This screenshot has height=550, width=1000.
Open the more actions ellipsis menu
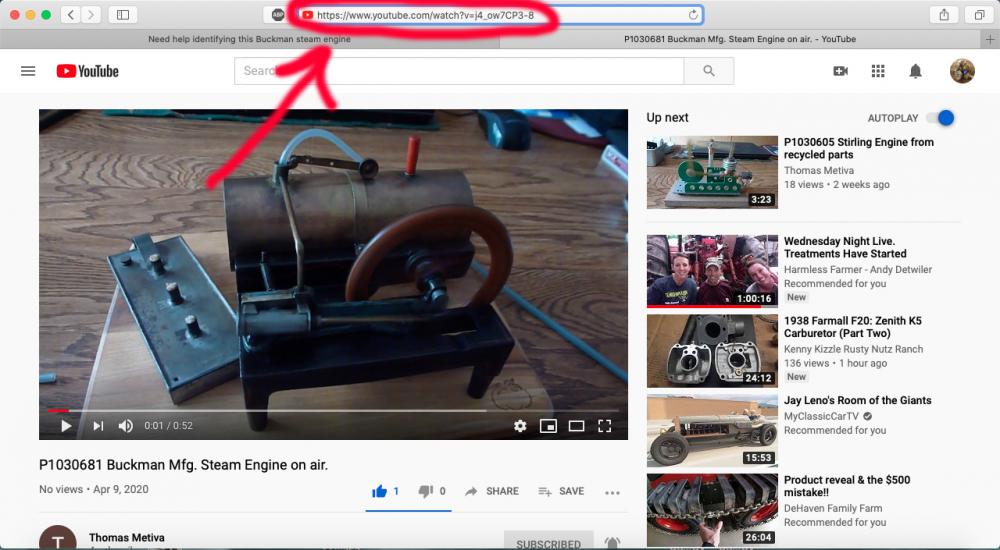pyautogui.click(x=612, y=492)
